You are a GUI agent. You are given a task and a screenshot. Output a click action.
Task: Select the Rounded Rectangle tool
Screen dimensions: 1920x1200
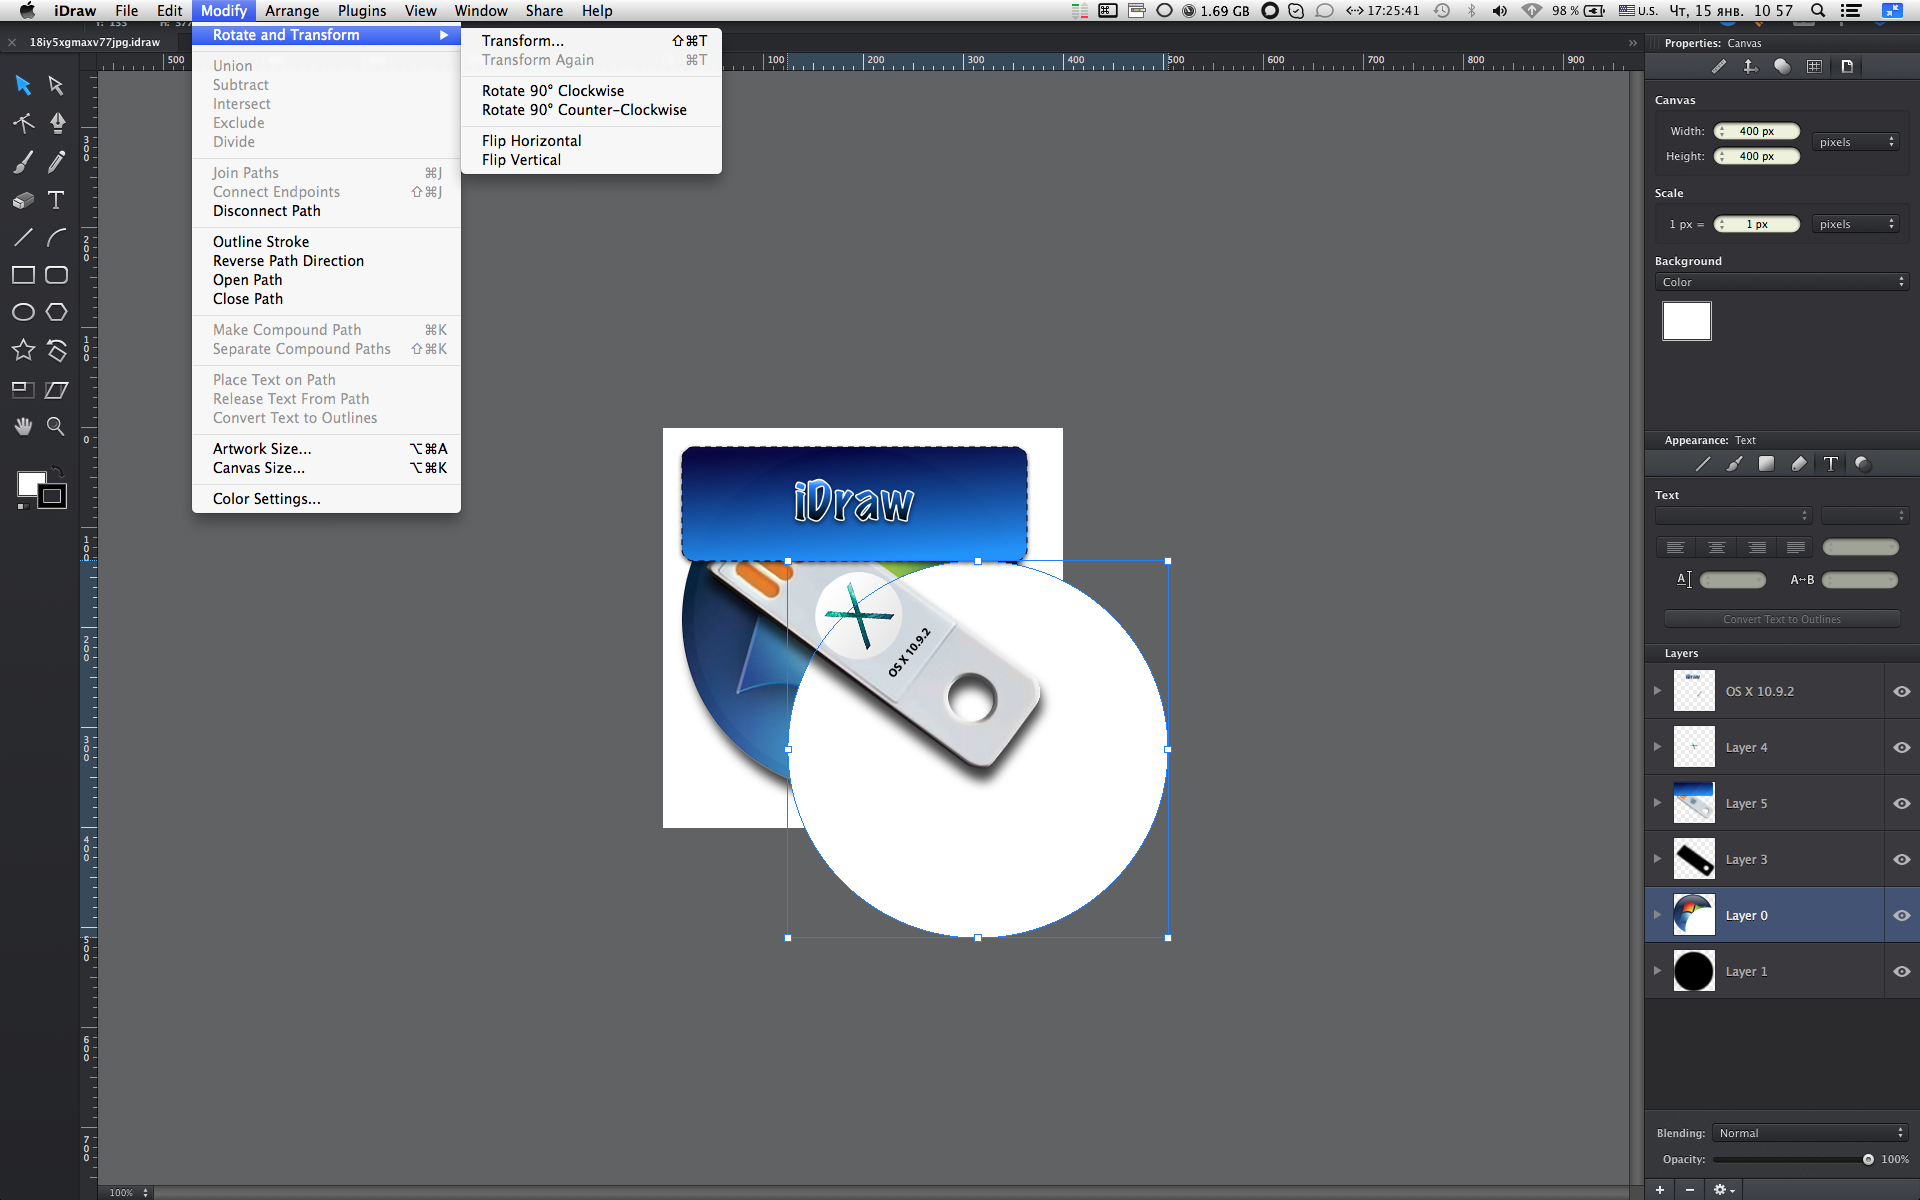56,275
